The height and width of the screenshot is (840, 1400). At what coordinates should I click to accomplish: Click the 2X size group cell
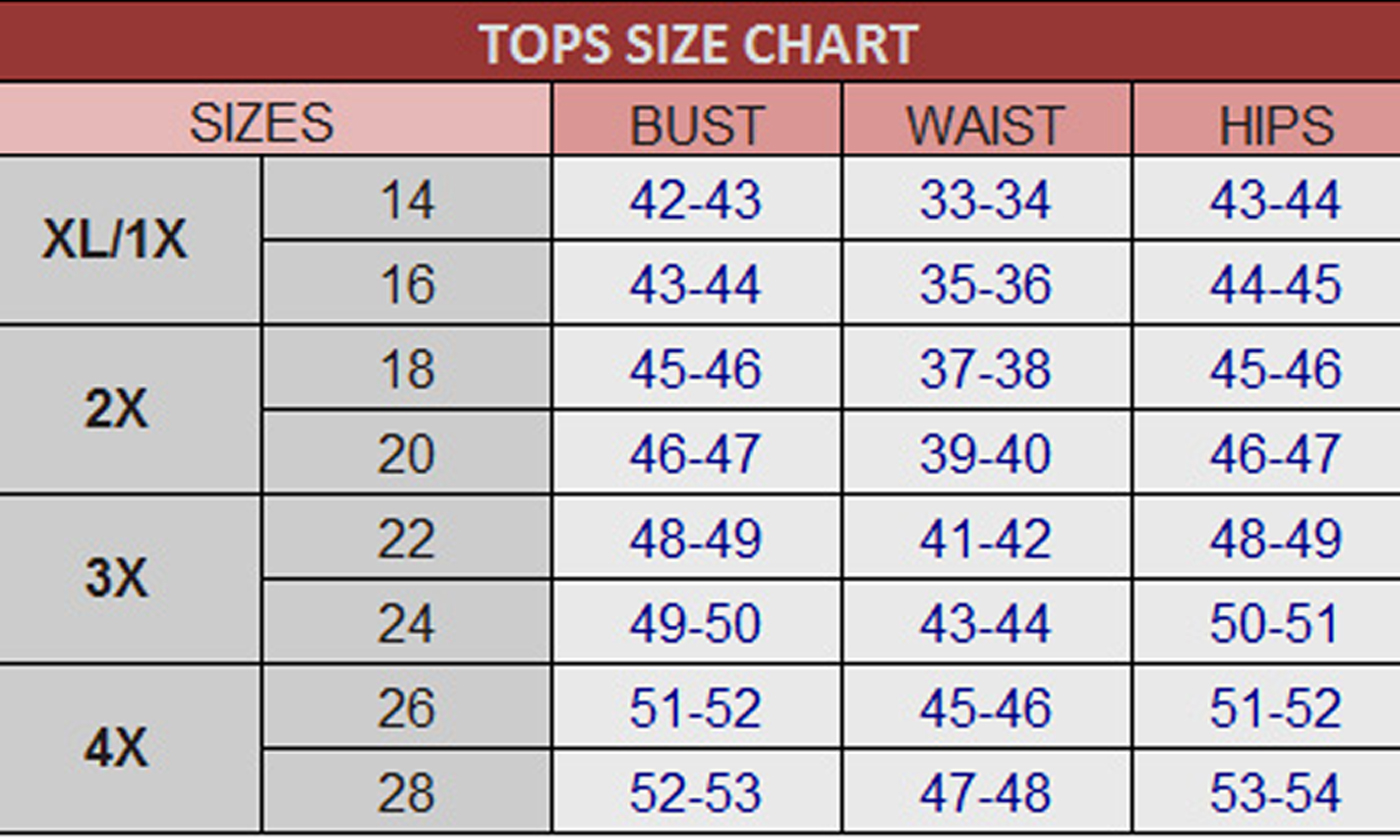115,410
